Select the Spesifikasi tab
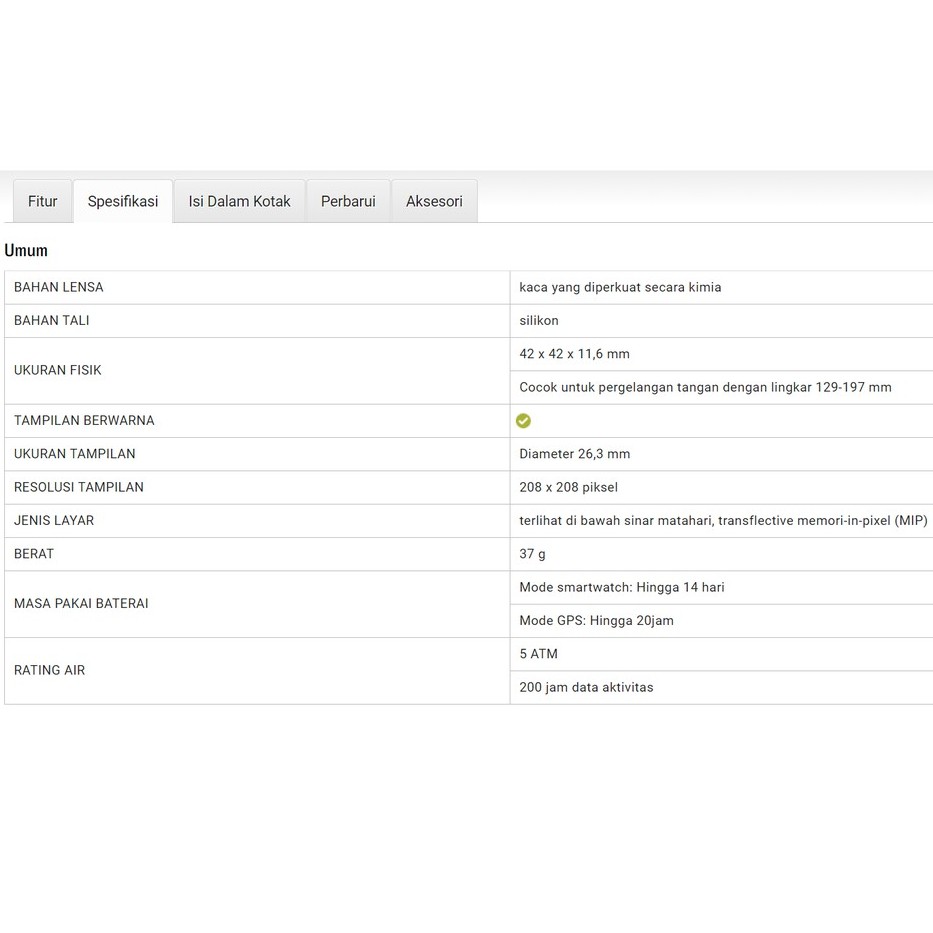The height and width of the screenshot is (933, 933). (x=123, y=201)
